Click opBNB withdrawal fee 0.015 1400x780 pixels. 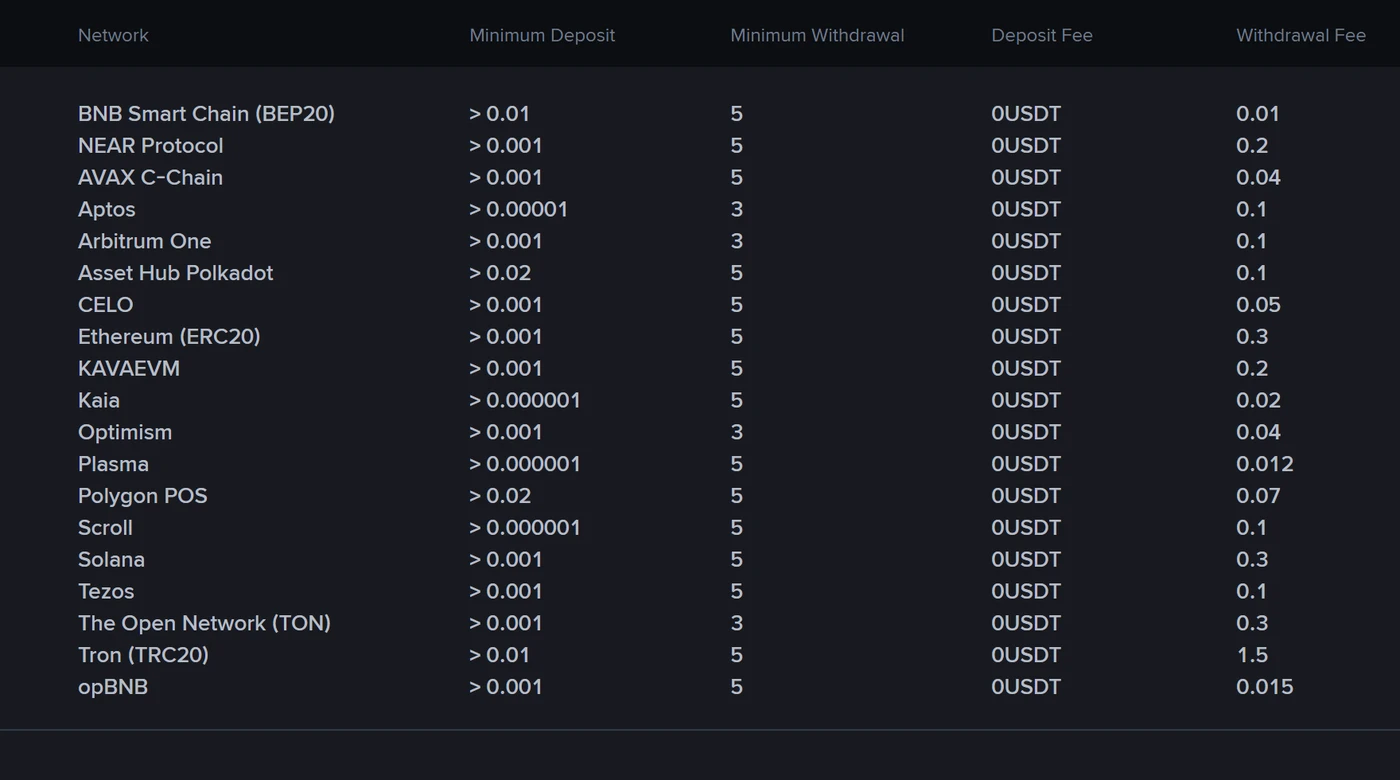coord(1265,687)
